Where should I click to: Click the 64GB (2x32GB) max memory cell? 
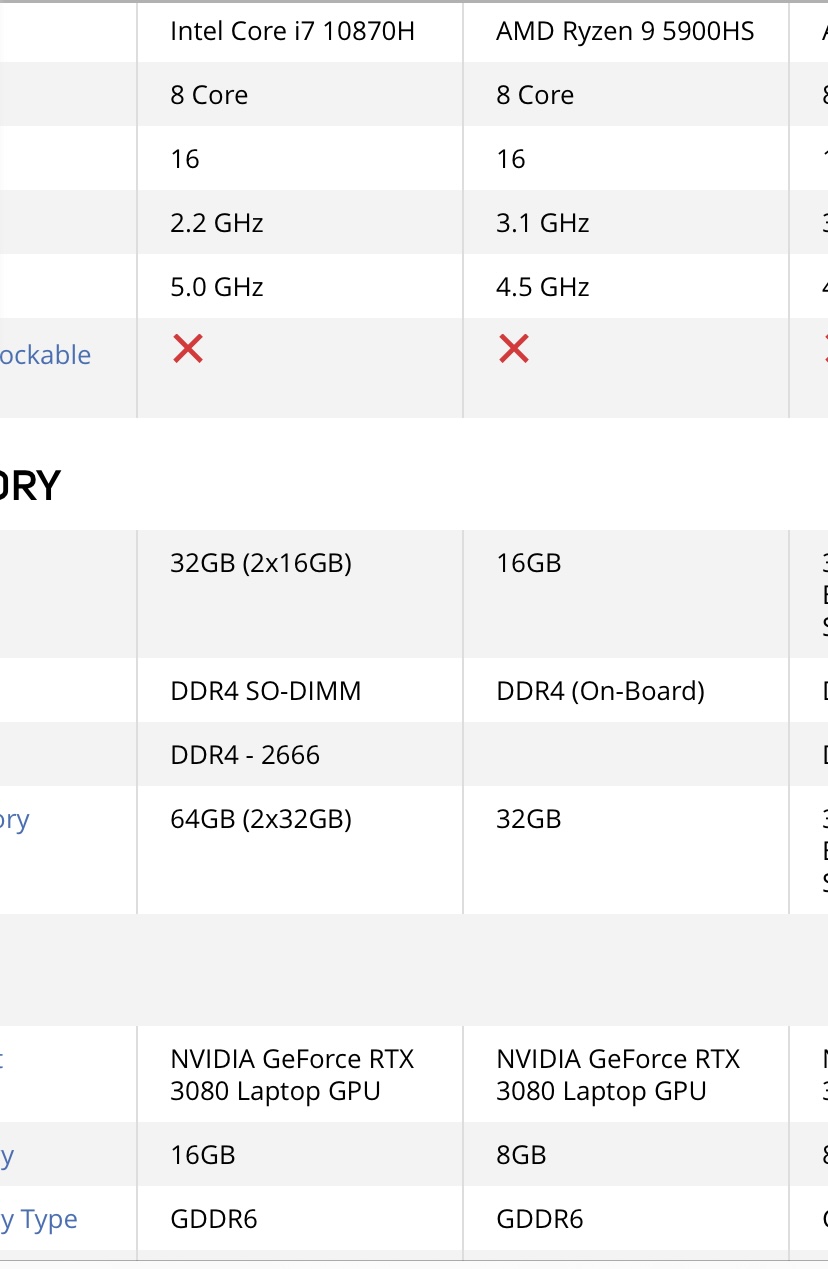click(x=261, y=820)
